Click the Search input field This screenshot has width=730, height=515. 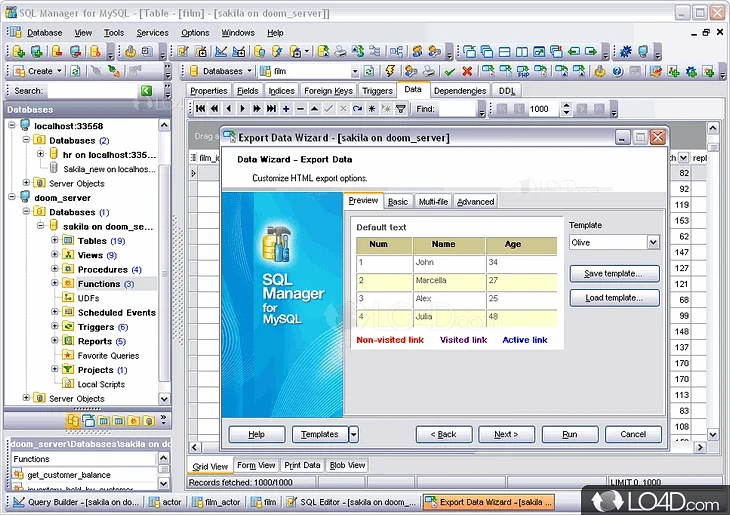[x=90, y=91]
